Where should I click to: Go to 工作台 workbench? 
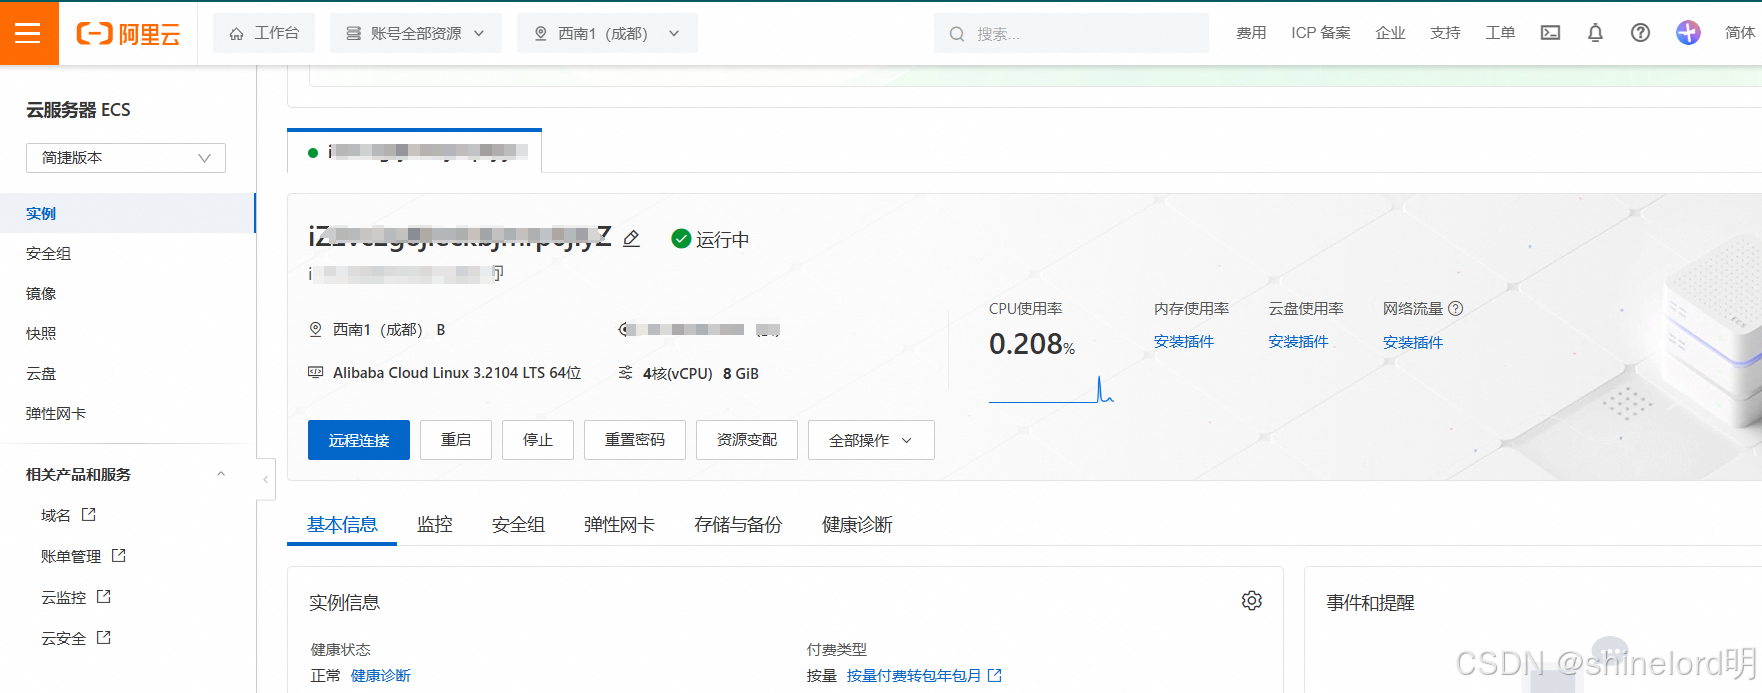click(x=264, y=33)
